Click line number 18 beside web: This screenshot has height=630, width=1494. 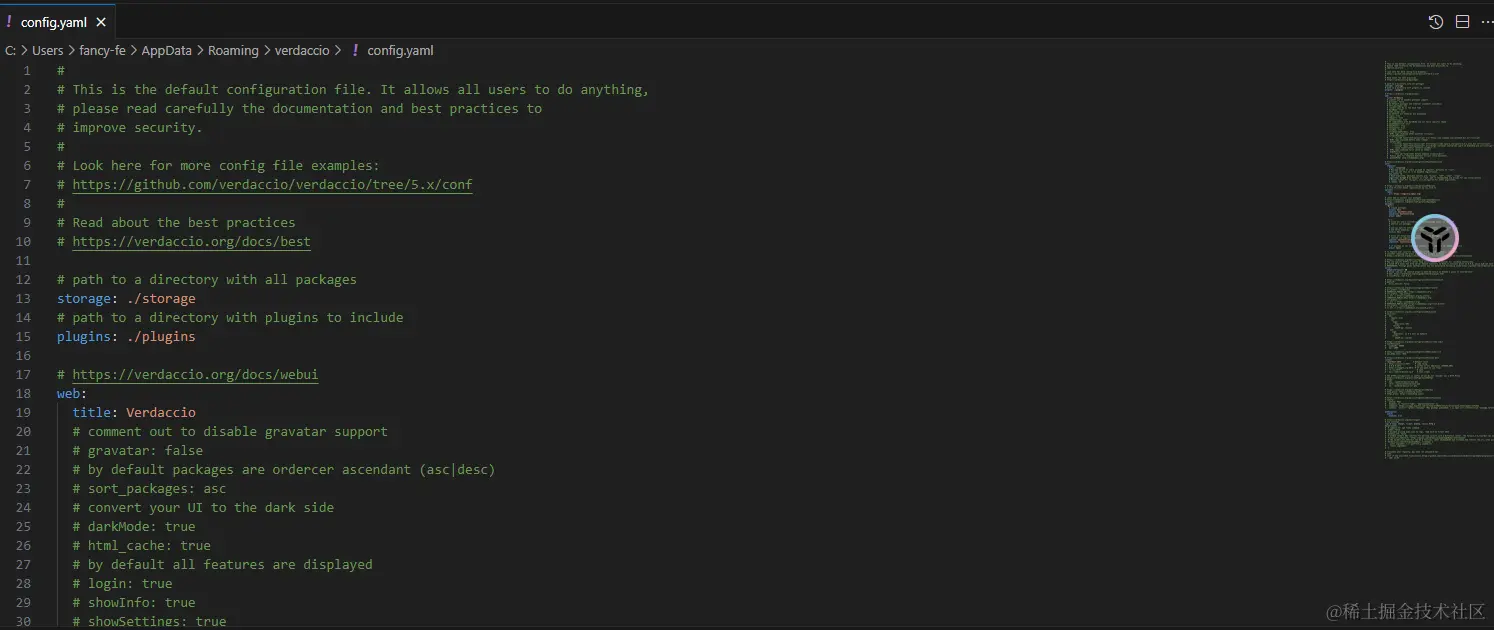[x=23, y=393]
